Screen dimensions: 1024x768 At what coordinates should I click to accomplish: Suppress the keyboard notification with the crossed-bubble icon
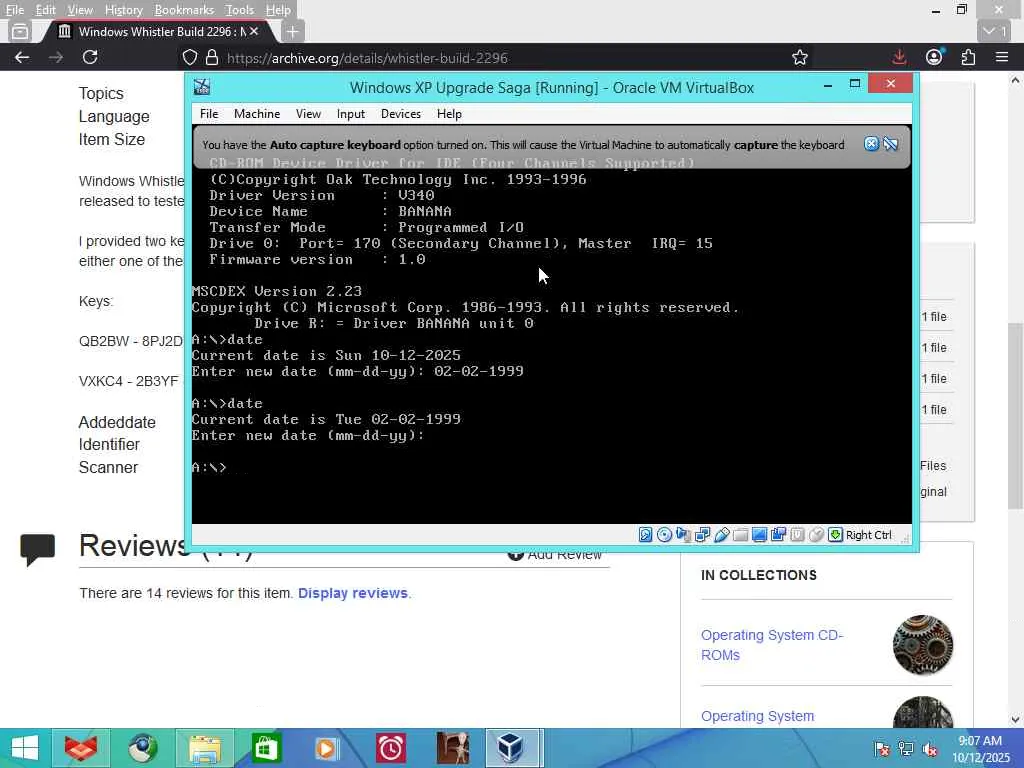pyautogui.click(x=891, y=144)
